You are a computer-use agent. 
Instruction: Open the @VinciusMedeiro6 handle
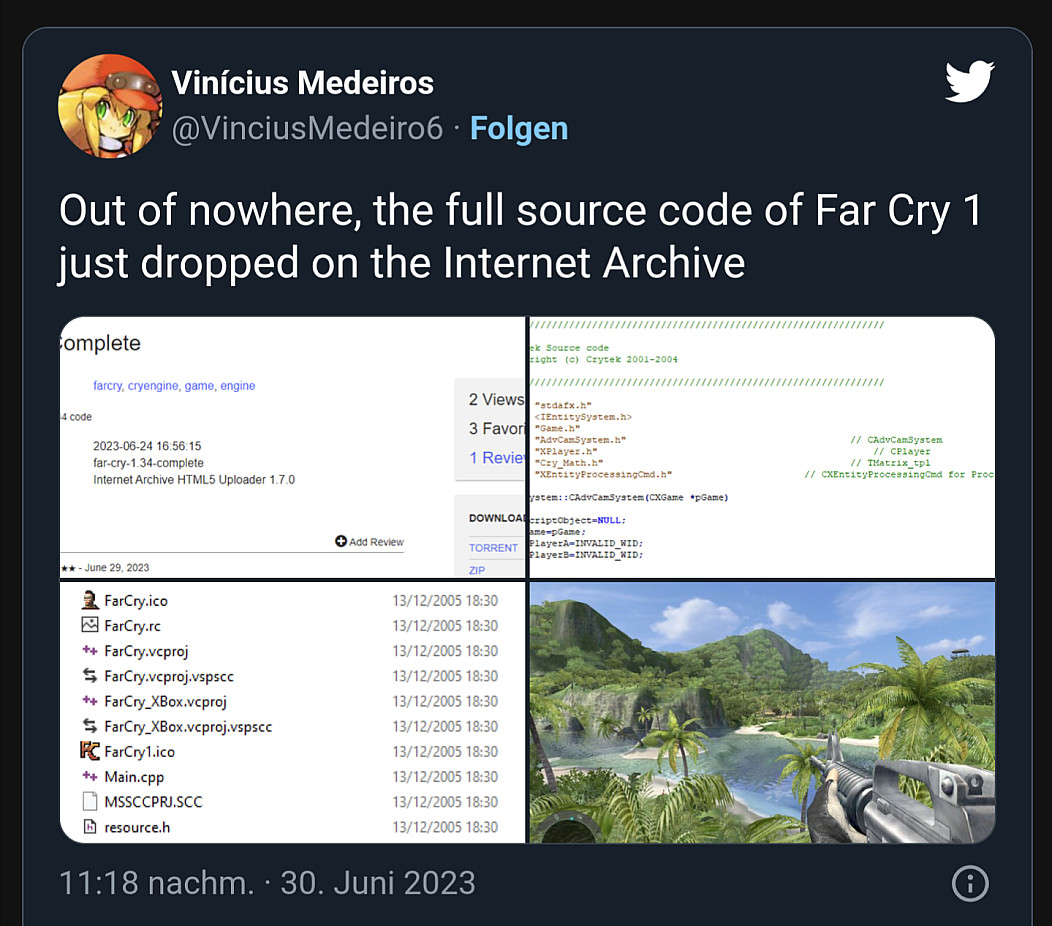(x=307, y=128)
